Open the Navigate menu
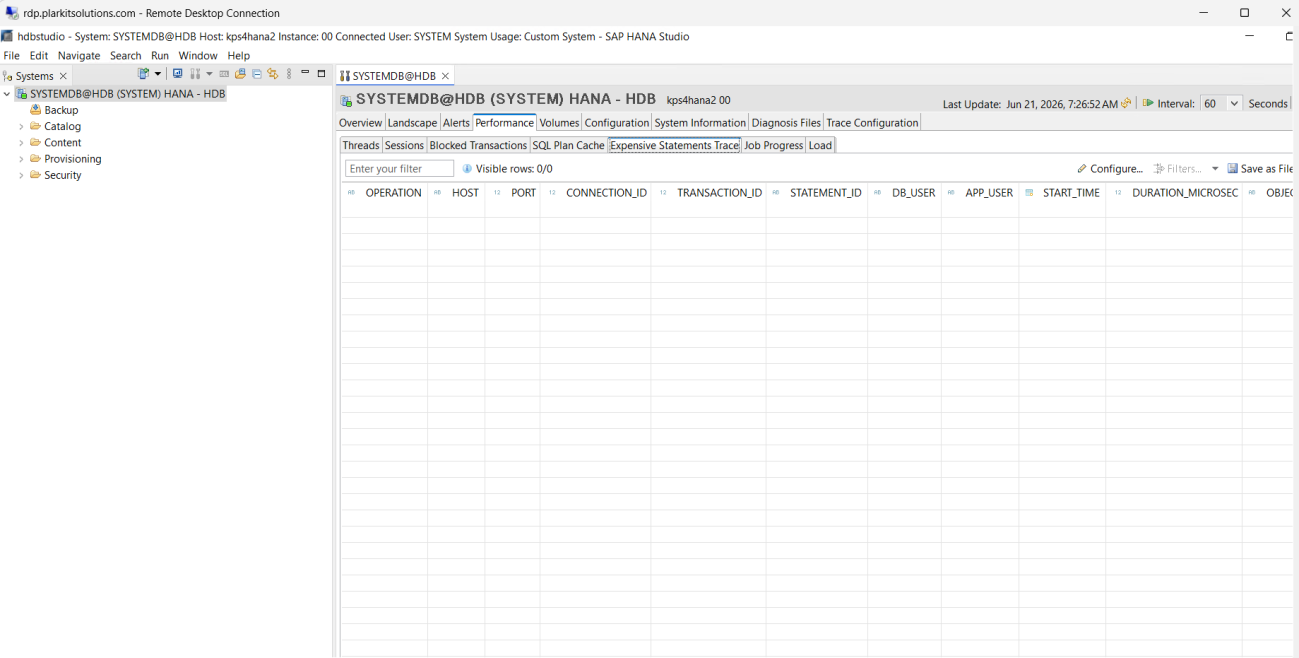The height and width of the screenshot is (658, 1299). (79, 56)
